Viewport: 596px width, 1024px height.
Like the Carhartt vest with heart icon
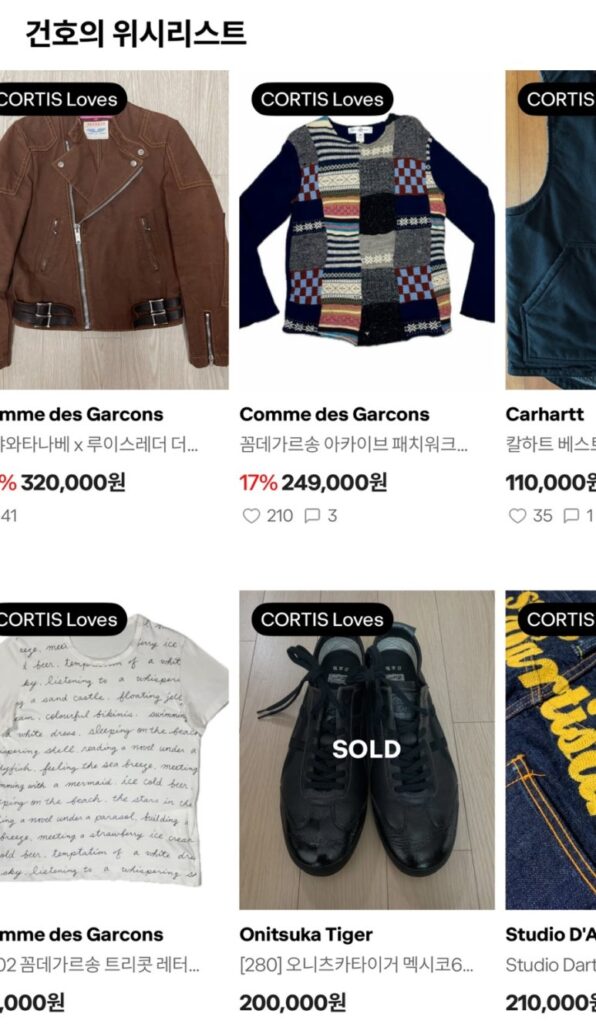[x=517, y=516]
